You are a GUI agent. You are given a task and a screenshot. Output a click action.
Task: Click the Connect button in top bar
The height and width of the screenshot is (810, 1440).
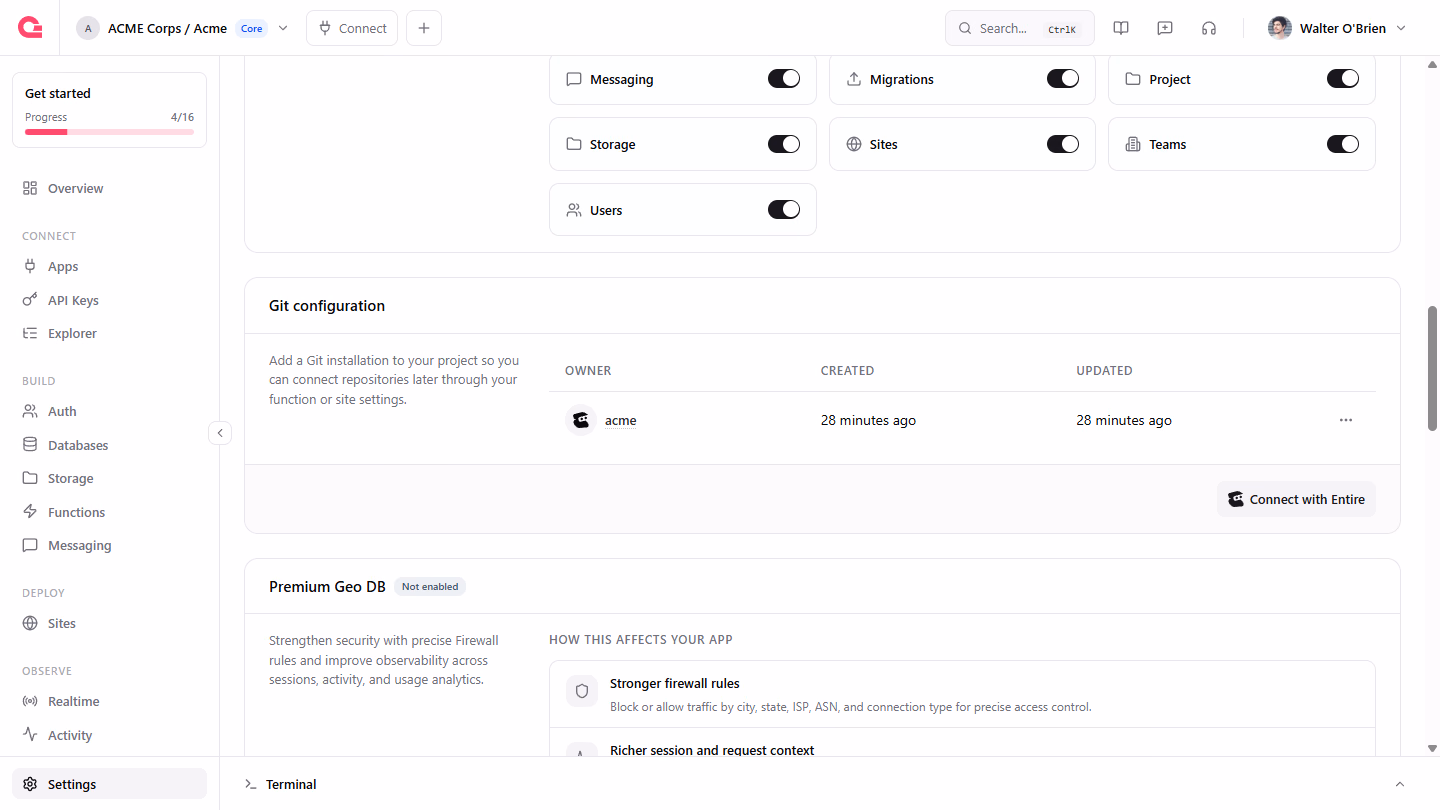(352, 28)
